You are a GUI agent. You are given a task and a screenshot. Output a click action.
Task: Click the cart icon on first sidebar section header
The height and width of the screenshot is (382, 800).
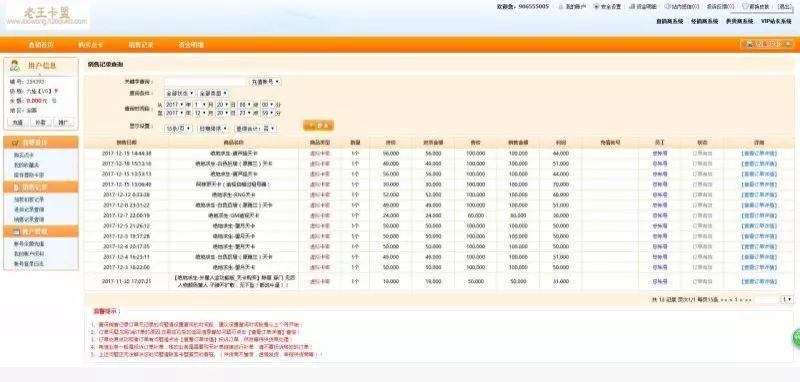tap(15, 142)
